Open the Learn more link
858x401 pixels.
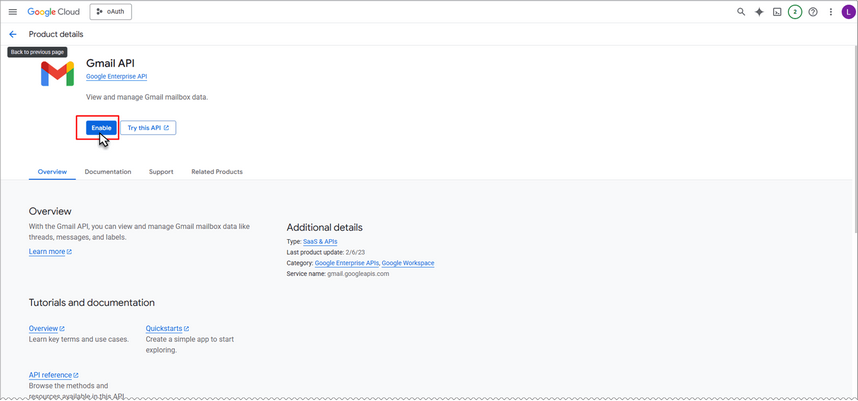(x=50, y=252)
